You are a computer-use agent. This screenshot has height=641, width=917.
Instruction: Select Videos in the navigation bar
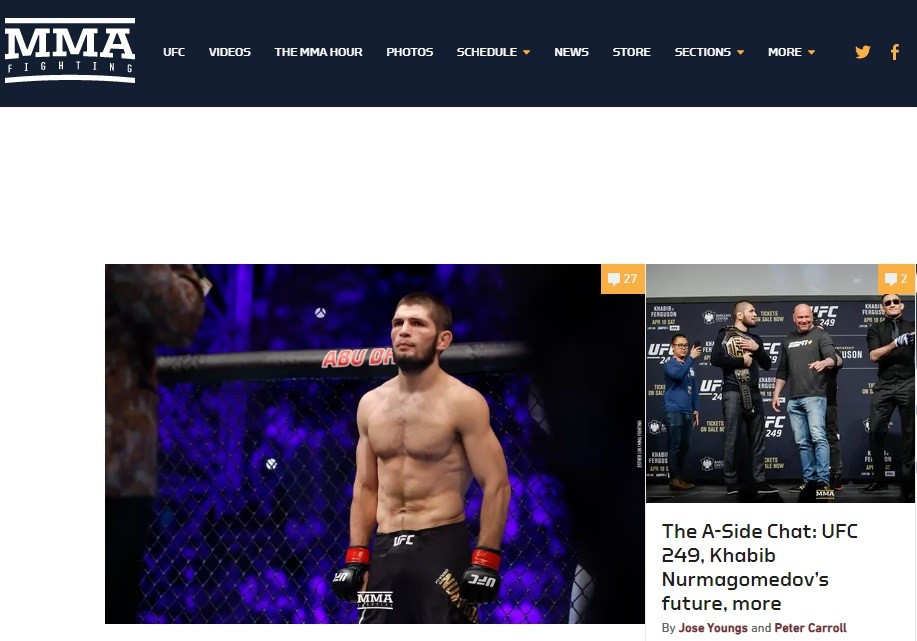click(x=230, y=52)
